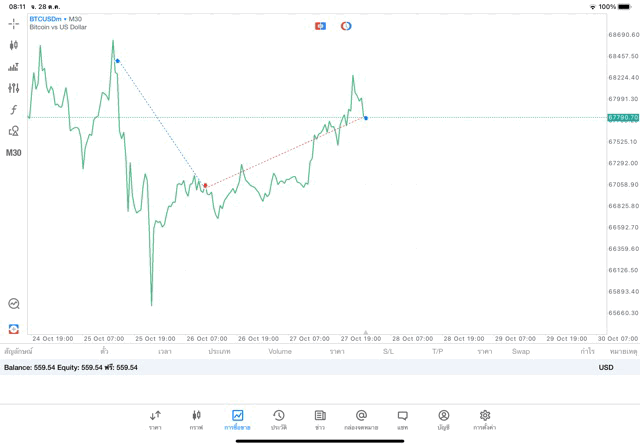Sort positions by Volume column header
Image resolution: width=640 pixels, height=447 pixels.
coord(280,352)
